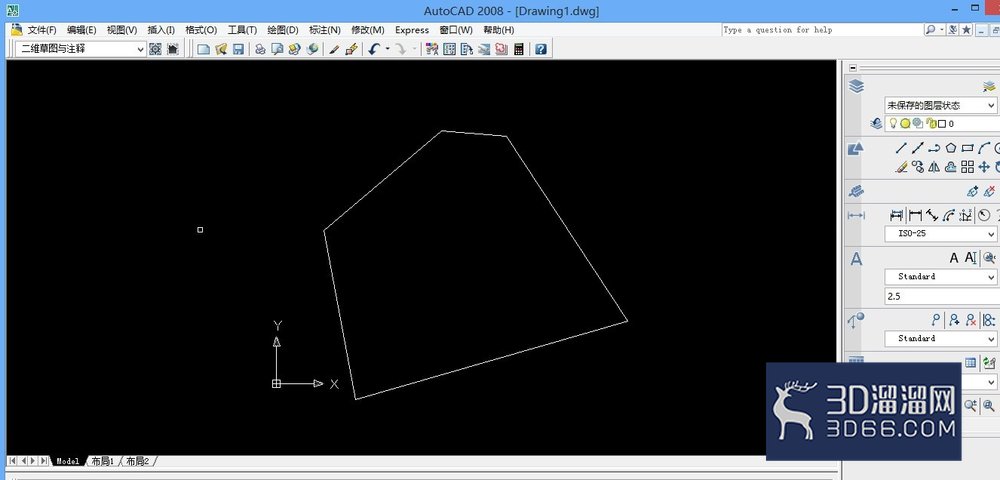The image size is (1000, 480).
Task: Click Workspace Settings gear icon
Action: 156,49
